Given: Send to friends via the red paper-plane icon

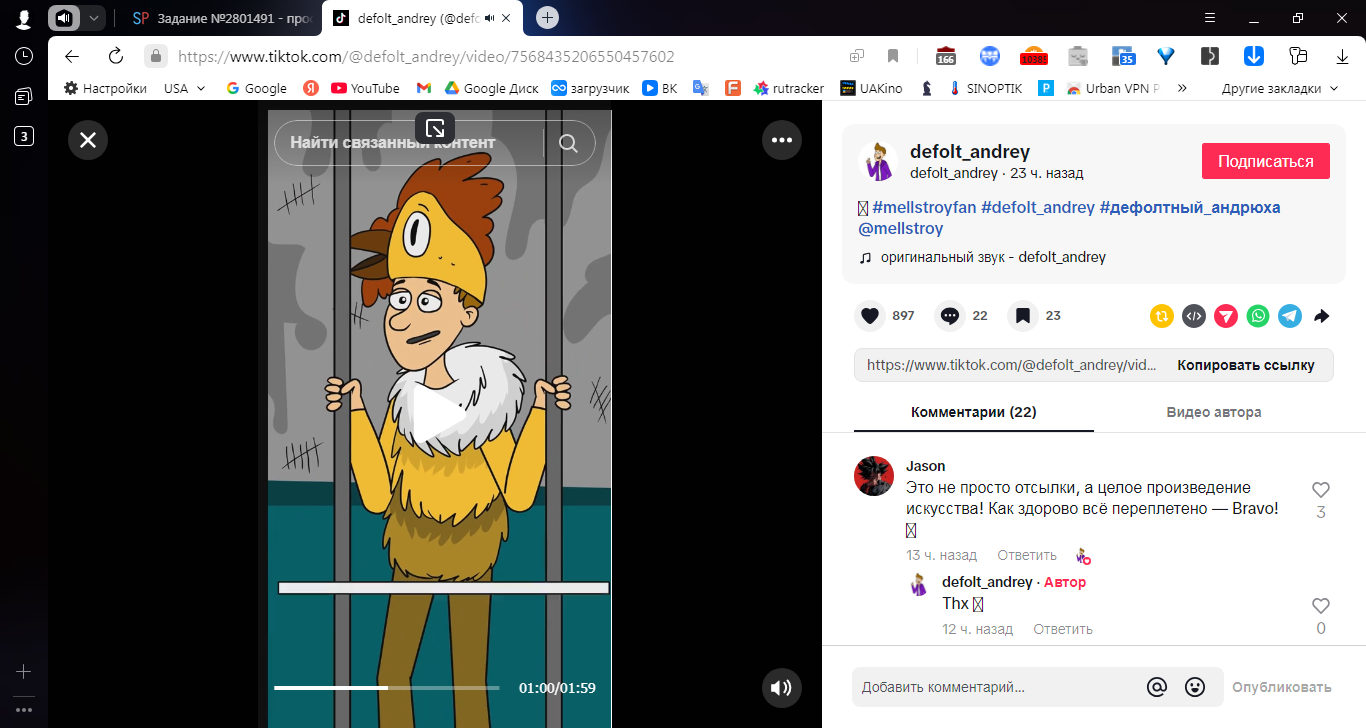Looking at the screenshot, I should pos(1226,316).
